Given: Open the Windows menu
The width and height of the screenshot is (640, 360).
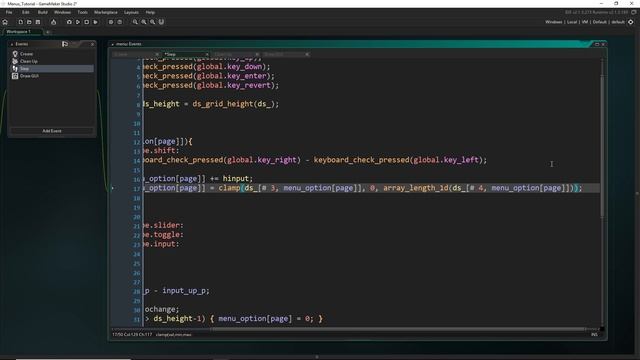Looking at the screenshot, I should (62, 12).
